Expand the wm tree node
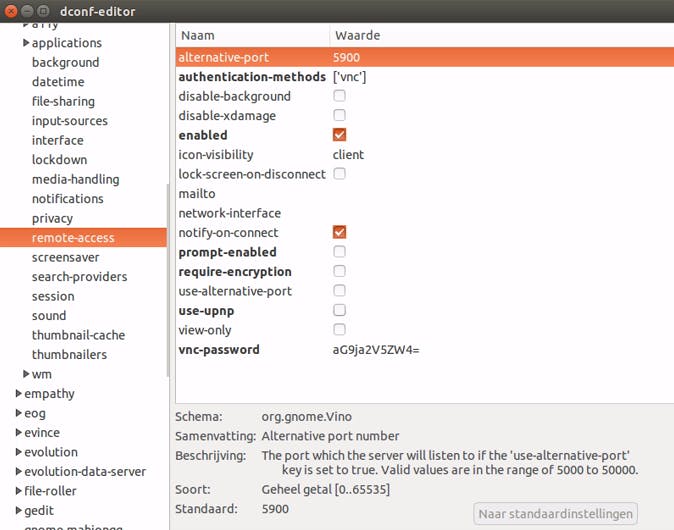Screen dimensions: 674x530 coord(25,374)
